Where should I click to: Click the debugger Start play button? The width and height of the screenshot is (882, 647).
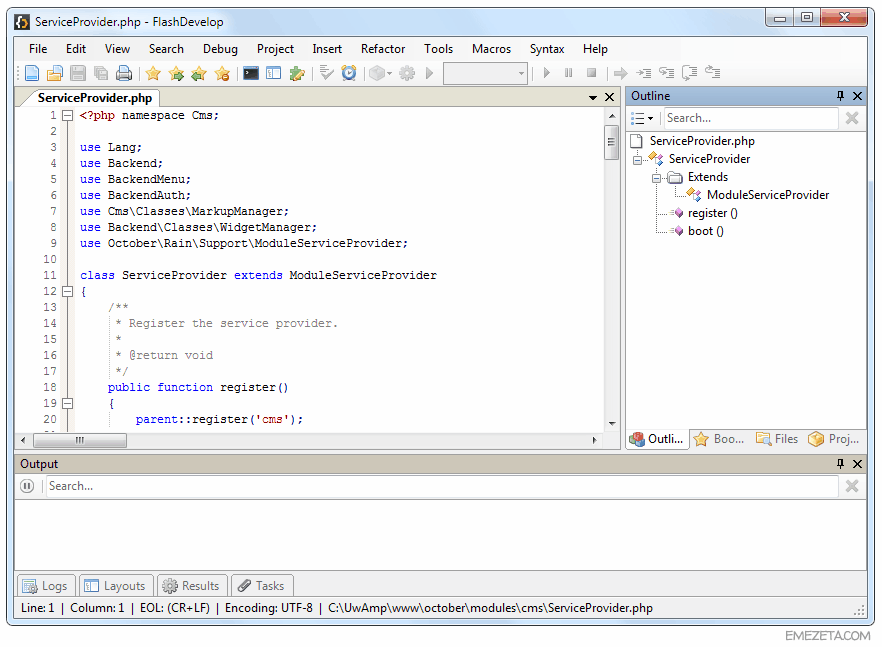pyautogui.click(x=546, y=73)
